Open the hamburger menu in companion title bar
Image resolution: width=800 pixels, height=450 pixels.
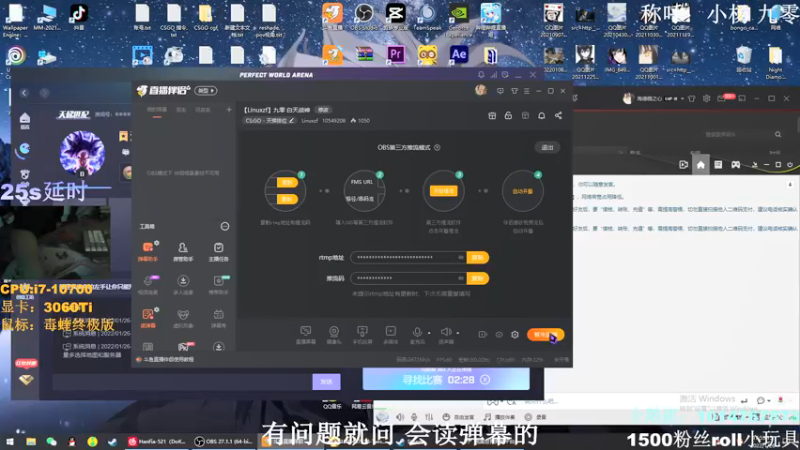[x=527, y=91]
